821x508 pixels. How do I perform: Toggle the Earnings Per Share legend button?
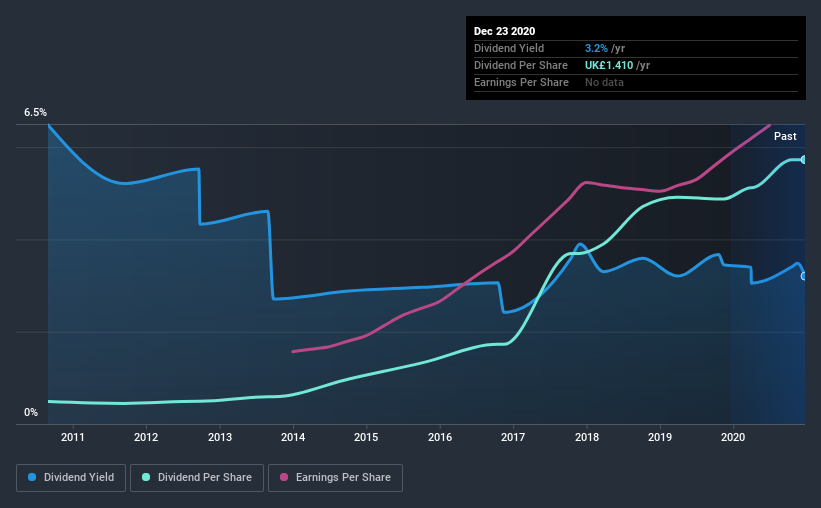tap(335, 478)
